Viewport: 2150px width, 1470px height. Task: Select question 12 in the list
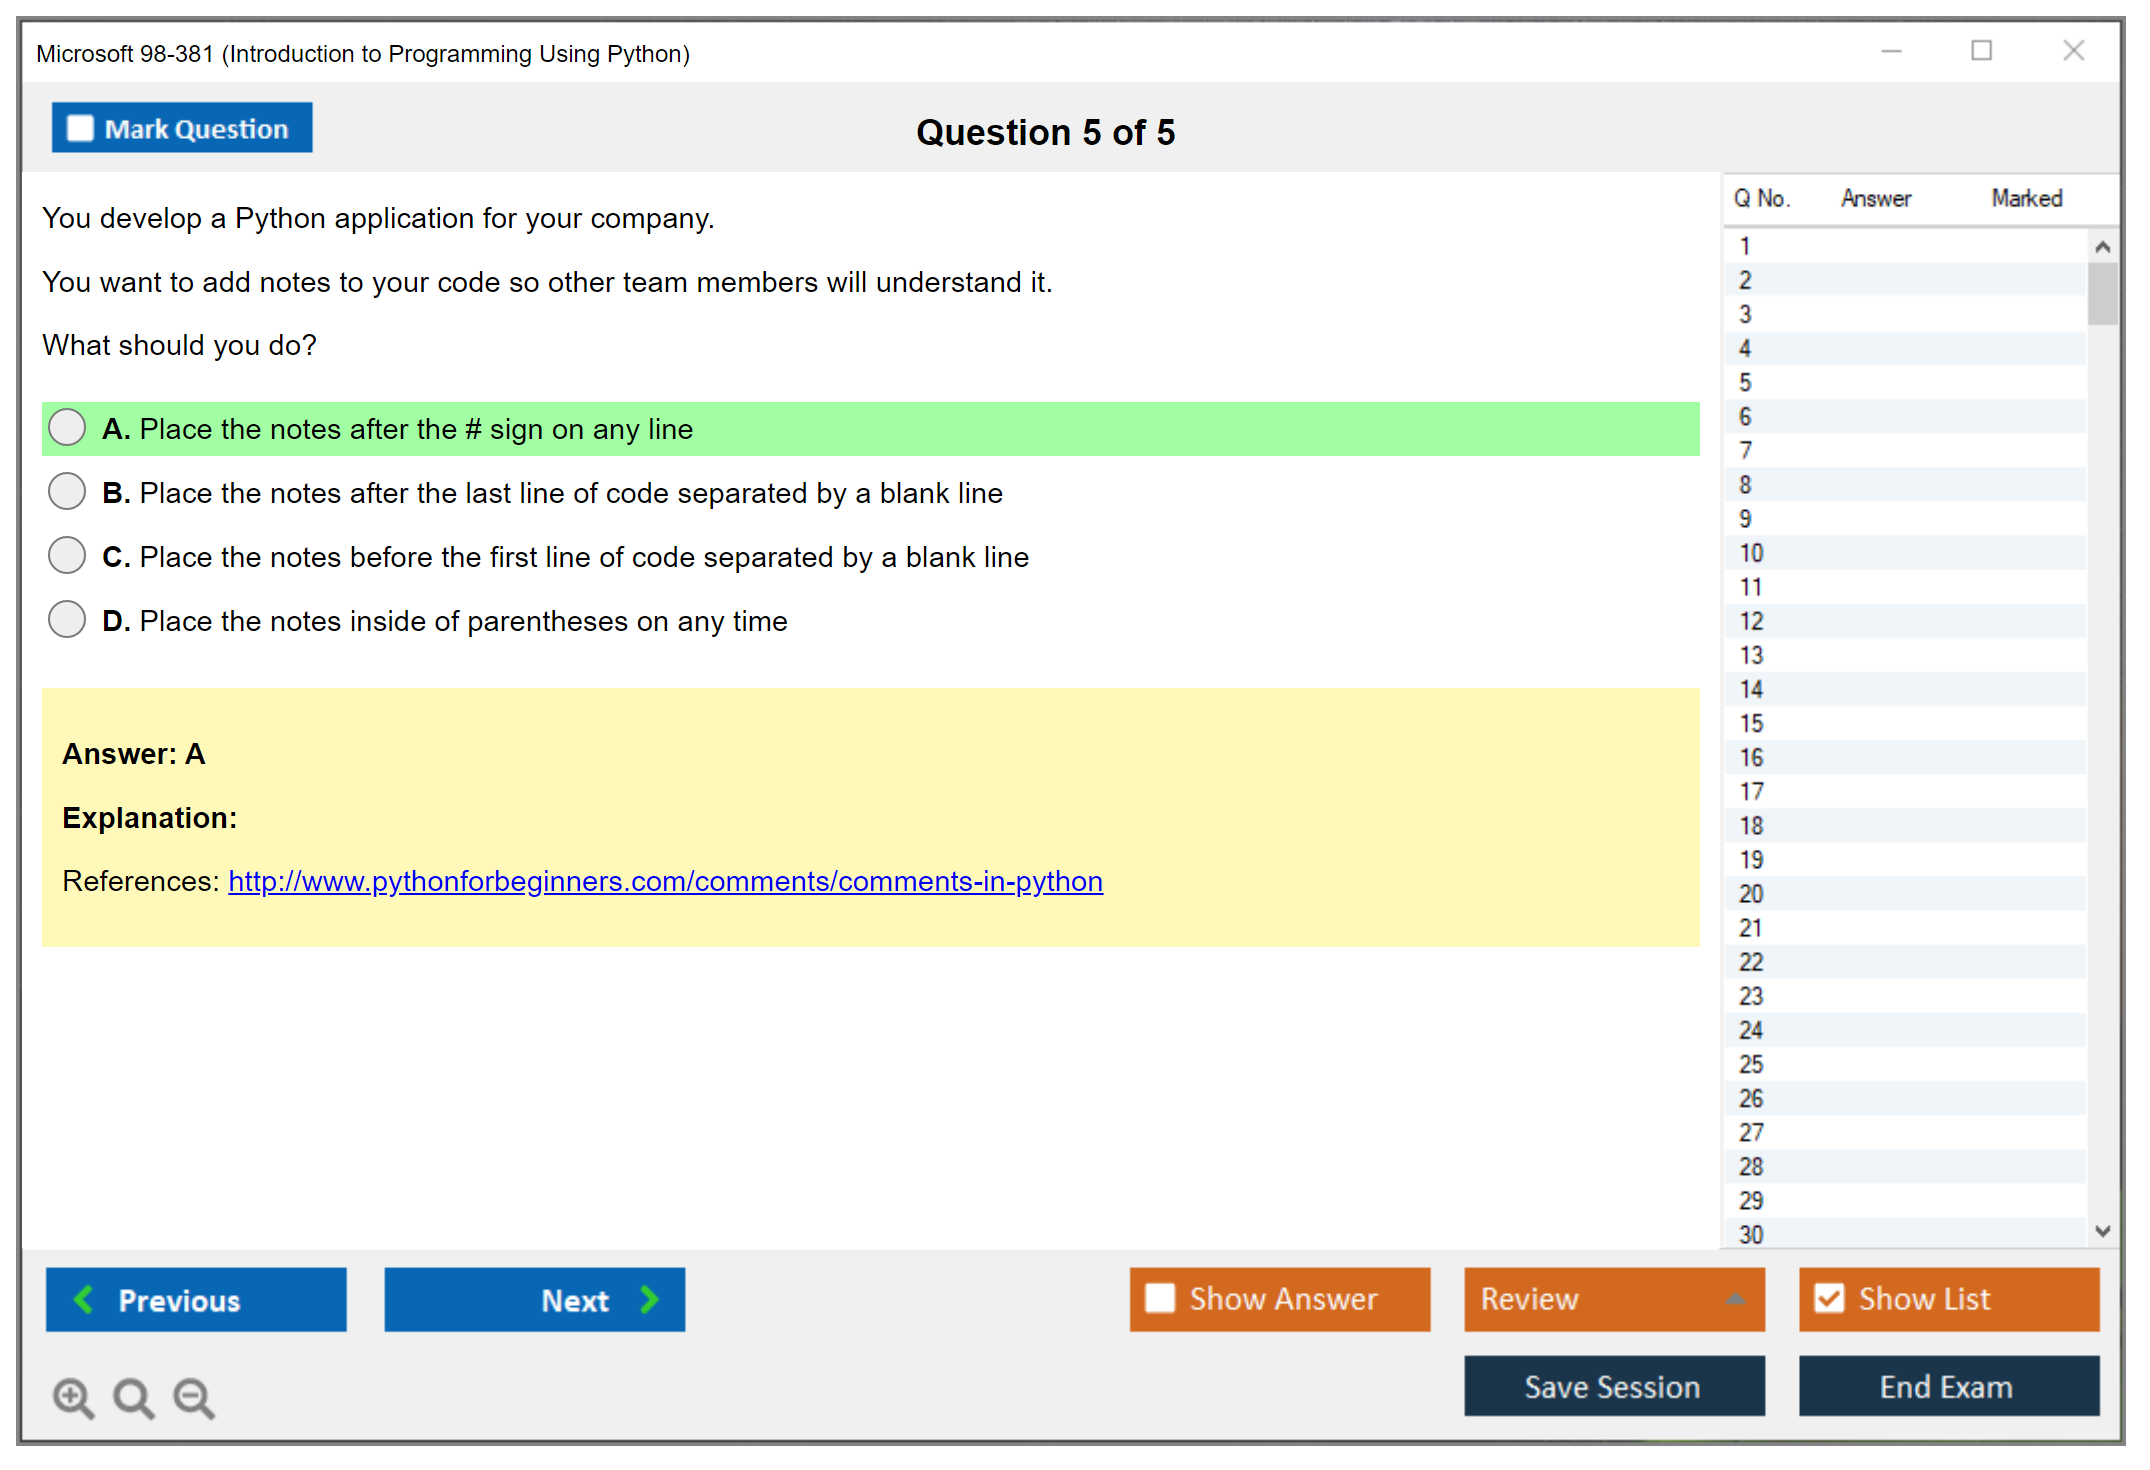coord(1751,621)
